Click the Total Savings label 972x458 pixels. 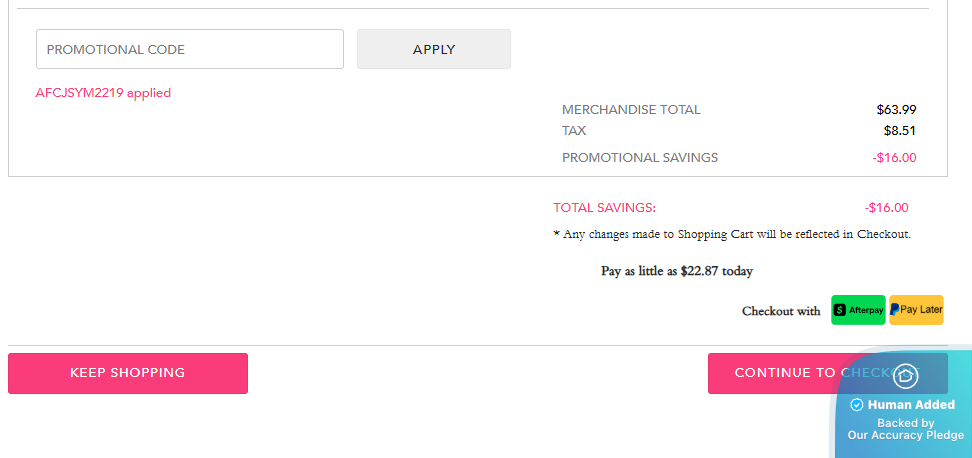[604, 208]
